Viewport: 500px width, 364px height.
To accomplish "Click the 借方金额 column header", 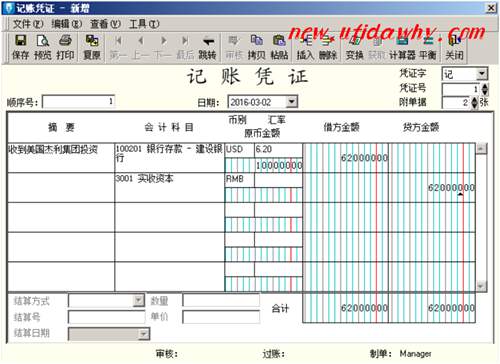I will coord(341,127).
